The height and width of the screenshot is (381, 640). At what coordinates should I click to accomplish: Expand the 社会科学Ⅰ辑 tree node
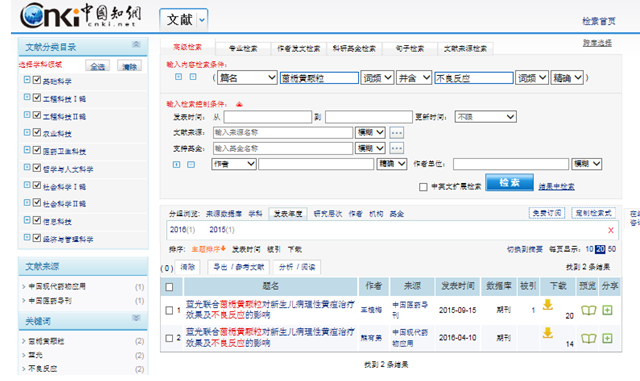(x=27, y=185)
